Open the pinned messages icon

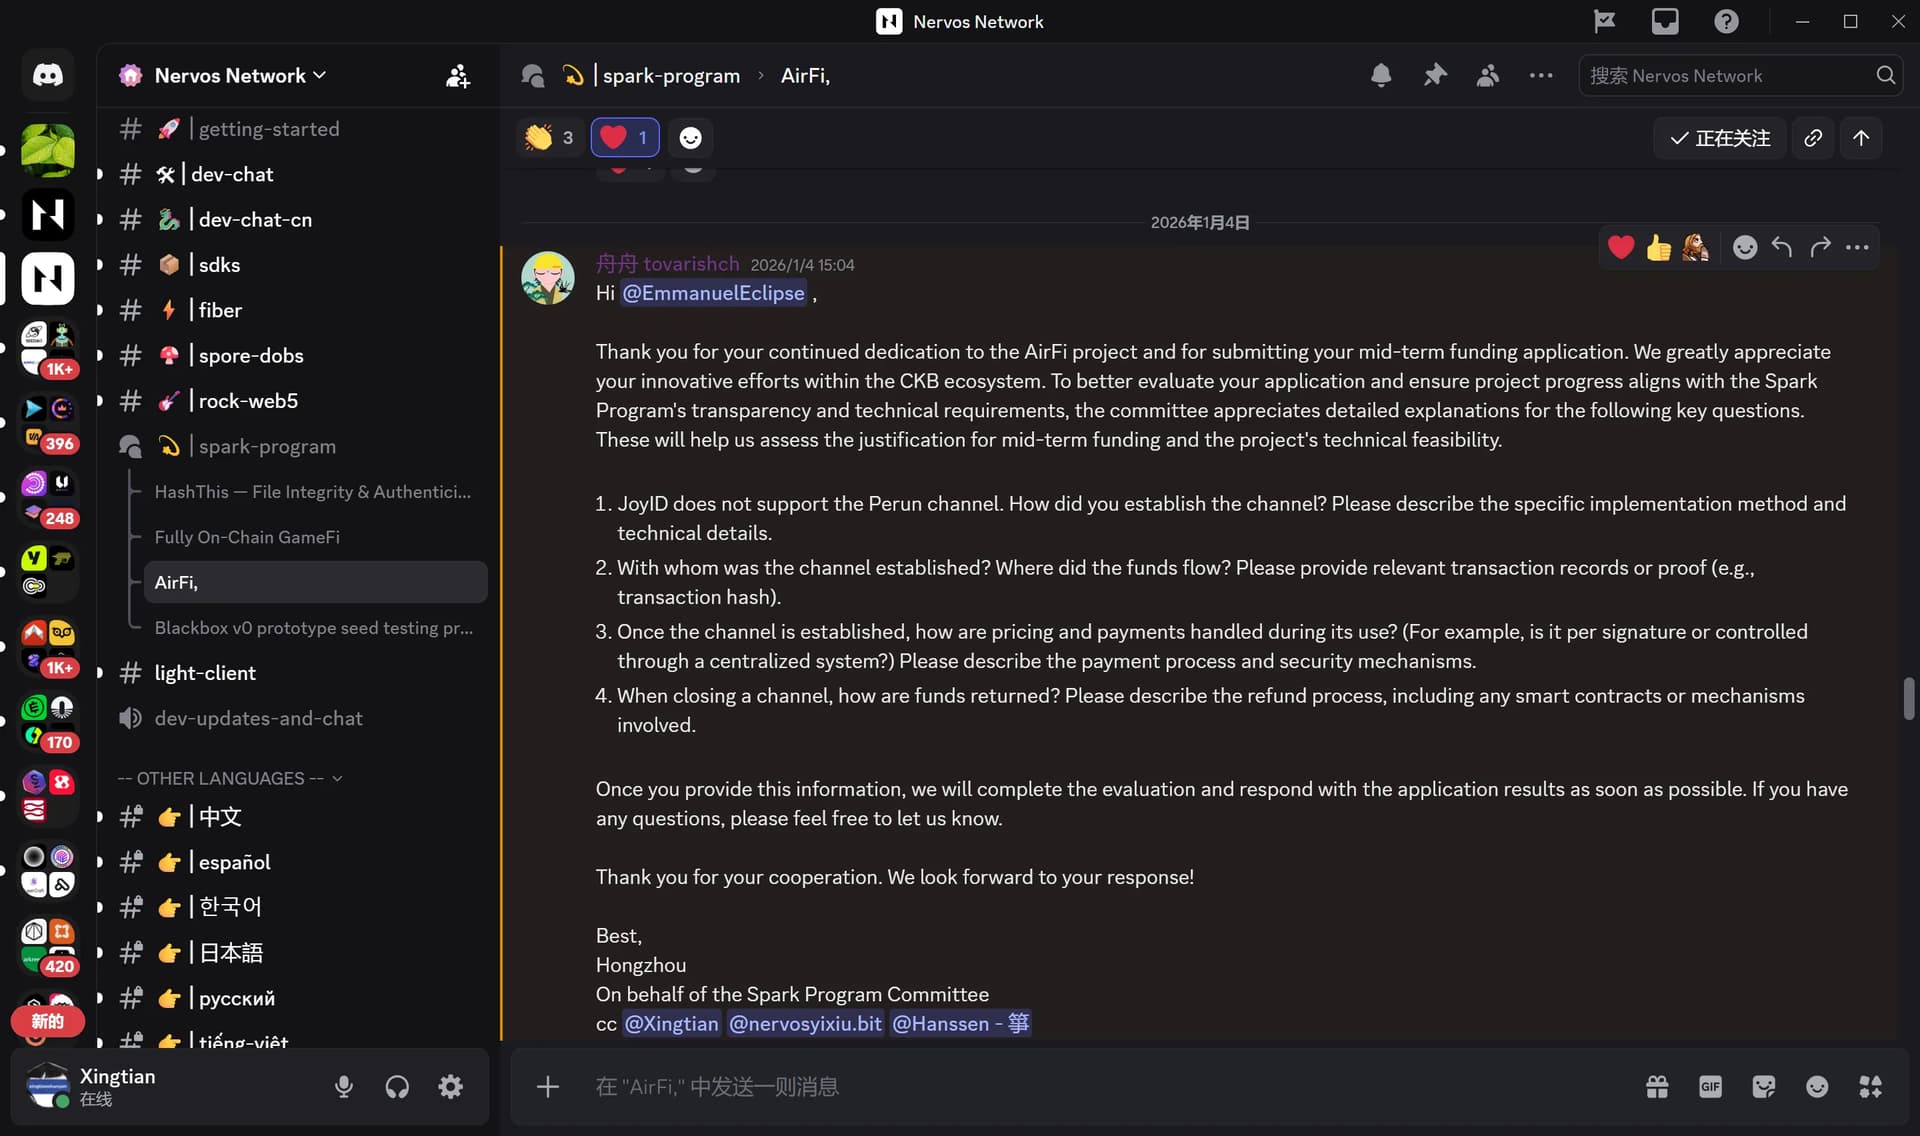point(1435,75)
